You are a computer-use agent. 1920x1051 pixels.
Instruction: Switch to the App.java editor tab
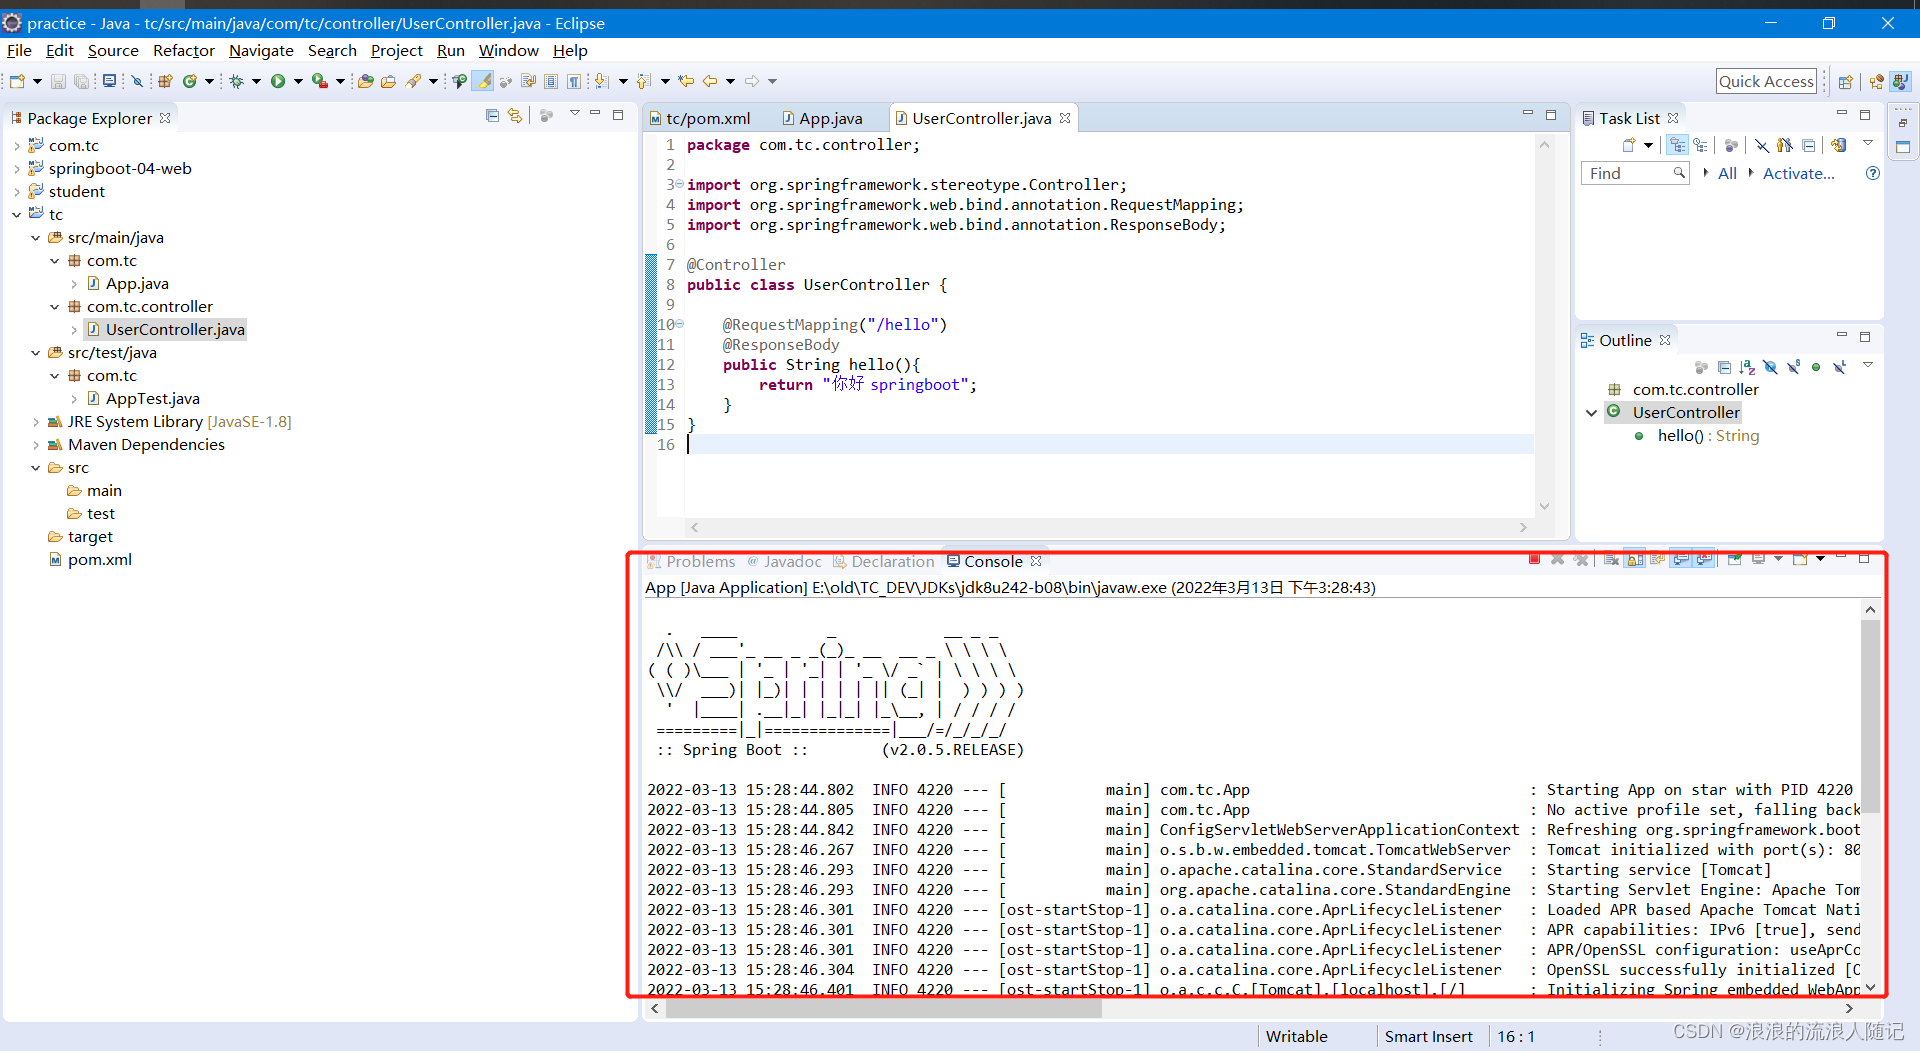pos(822,118)
